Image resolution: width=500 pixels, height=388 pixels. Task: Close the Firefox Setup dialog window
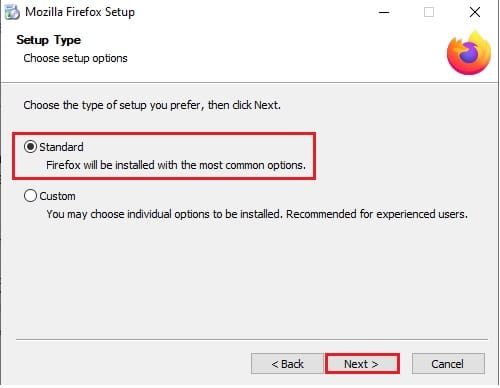coord(475,12)
